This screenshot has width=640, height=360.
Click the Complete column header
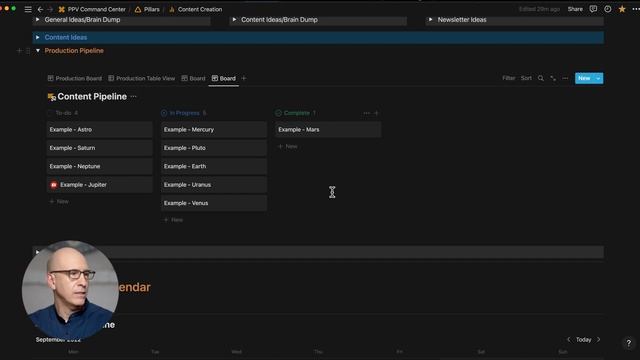pyautogui.click(x=296, y=113)
